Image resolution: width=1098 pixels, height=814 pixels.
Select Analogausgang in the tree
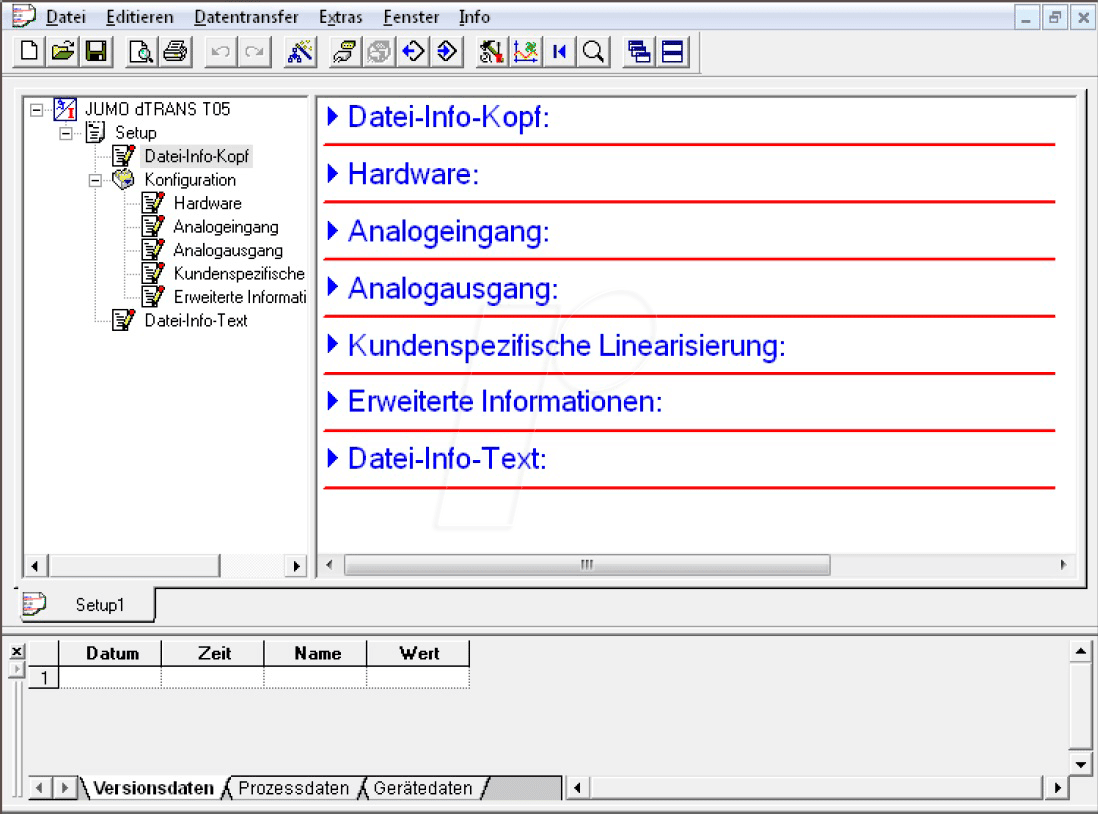[227, 251]
